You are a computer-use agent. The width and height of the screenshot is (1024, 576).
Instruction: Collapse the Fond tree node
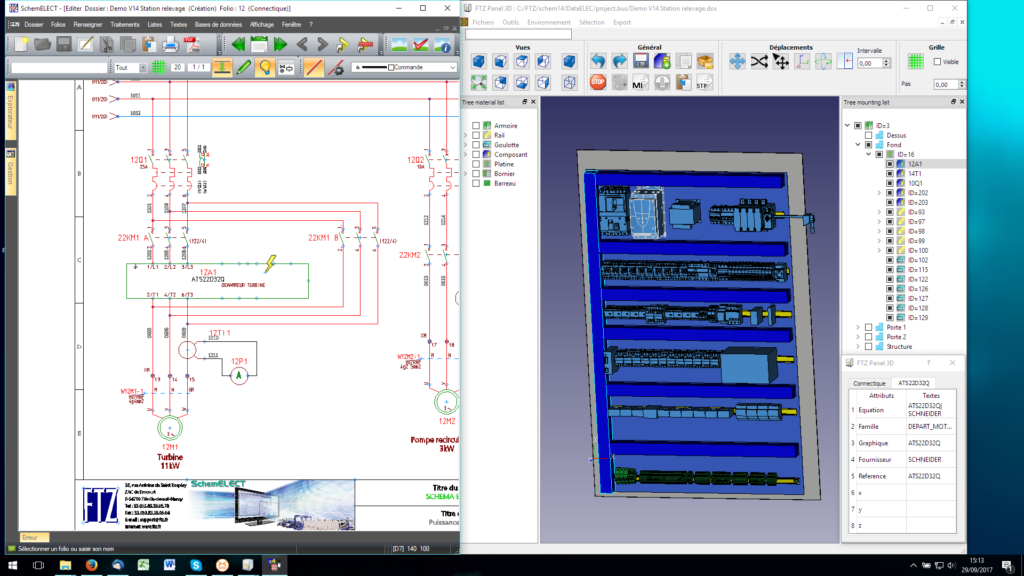tap(858, 145)
